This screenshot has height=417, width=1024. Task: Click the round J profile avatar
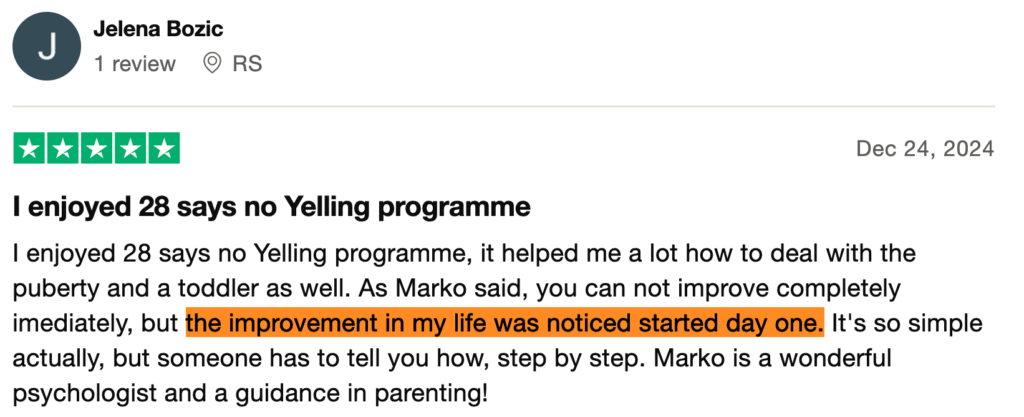[47, 48]
